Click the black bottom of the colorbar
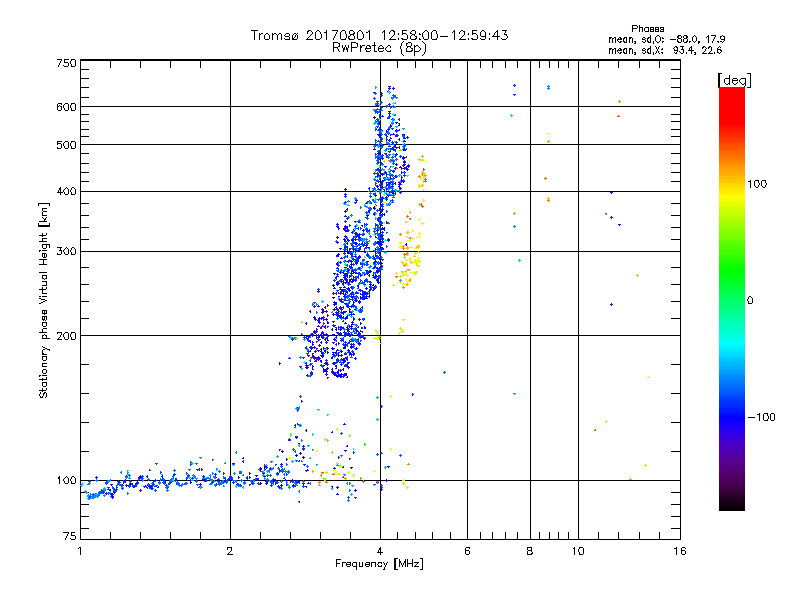 click(732, 503)
